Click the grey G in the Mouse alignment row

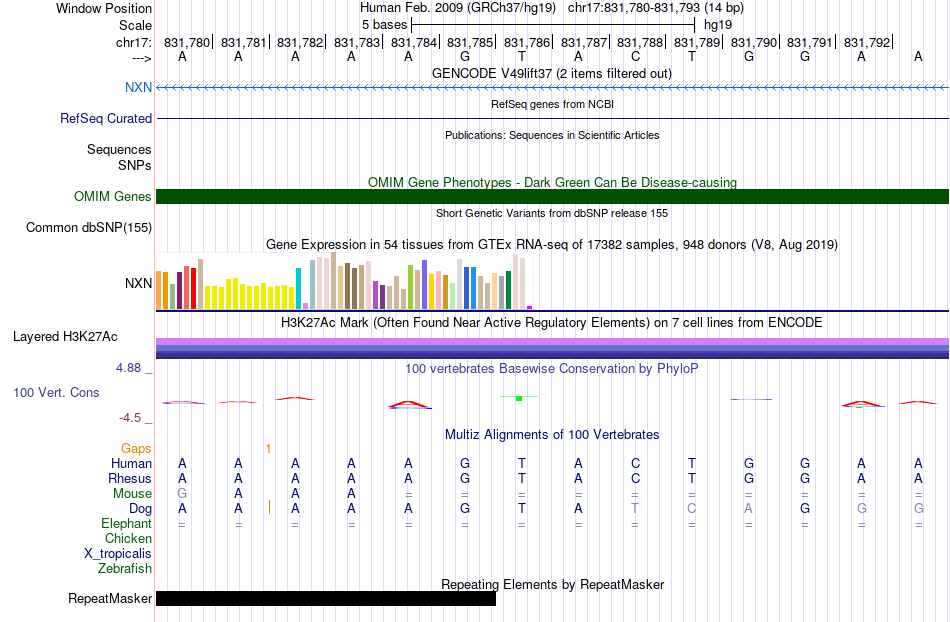(182, 494)
